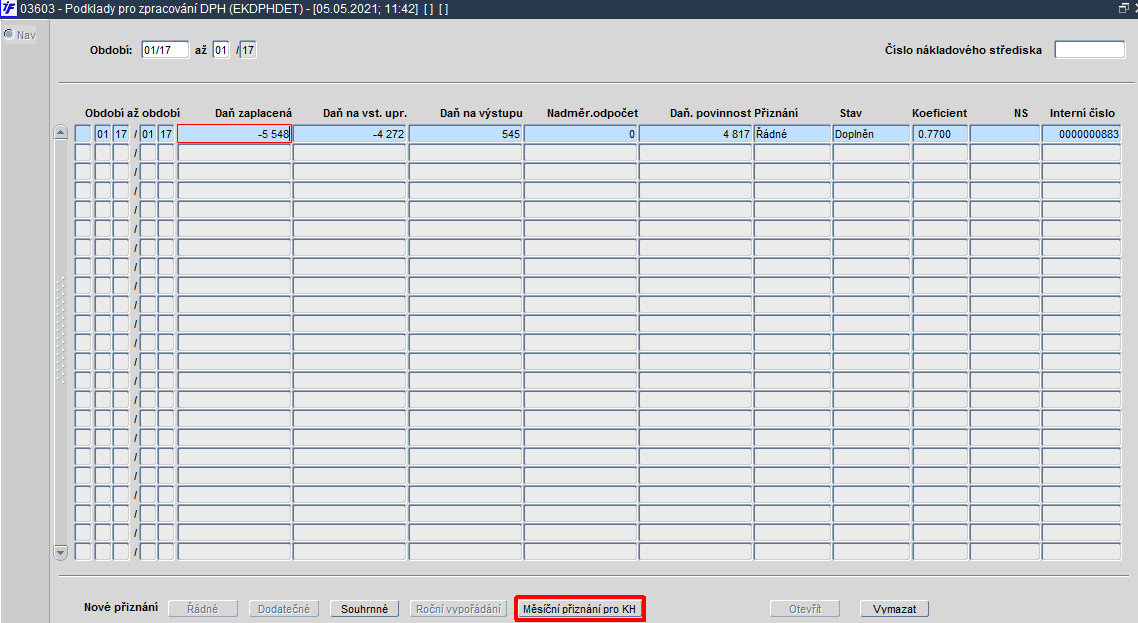The image size is (1138, 623).
Task: Click the Interní číslo cell 0000000883
Action: [1081, 134]
